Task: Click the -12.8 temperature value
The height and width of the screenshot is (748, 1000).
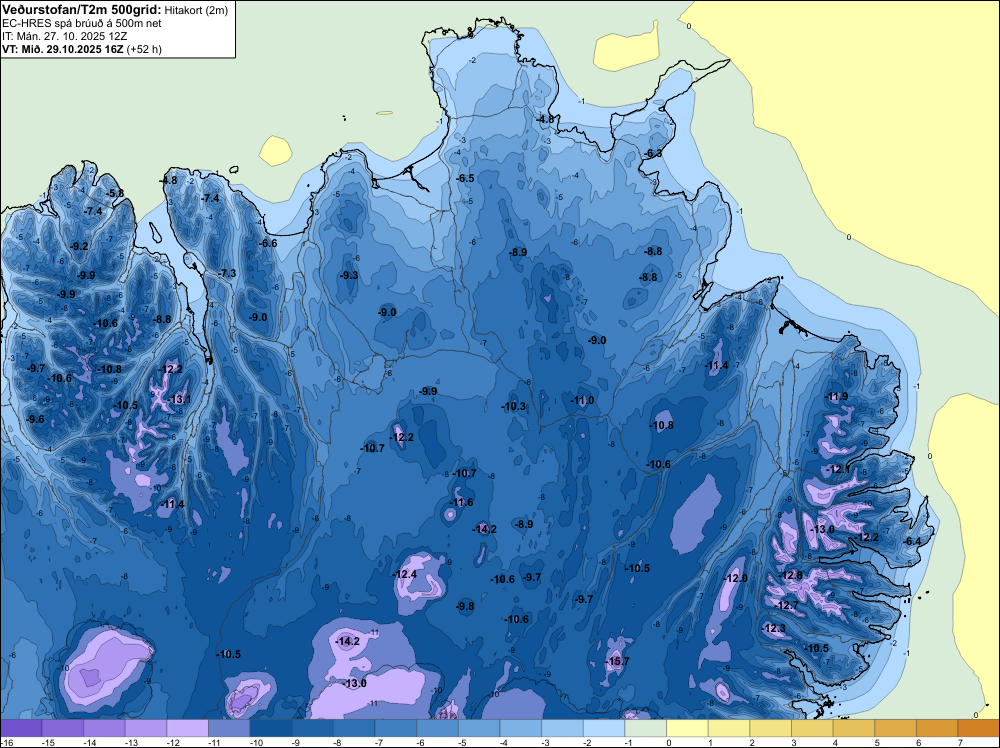Action: click(x=791, y=575)
